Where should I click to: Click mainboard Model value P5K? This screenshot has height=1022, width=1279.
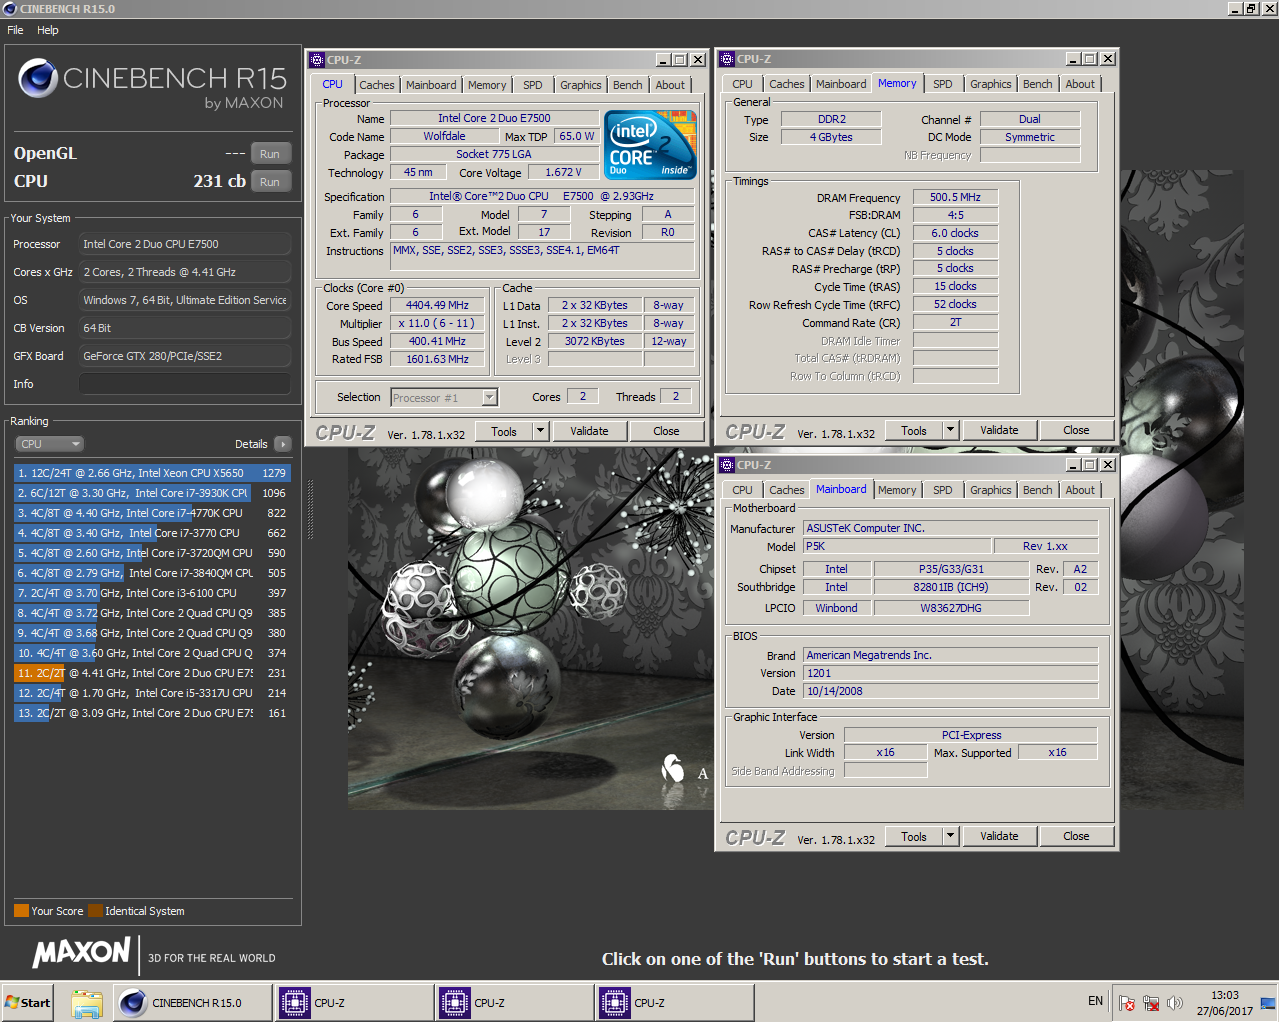coord(897,546)
